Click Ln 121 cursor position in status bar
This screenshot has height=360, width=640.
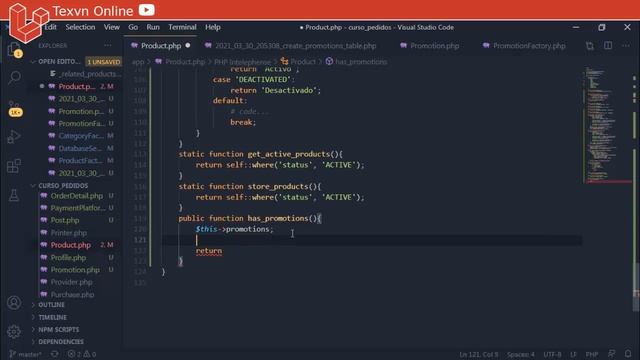pos(478,354)
